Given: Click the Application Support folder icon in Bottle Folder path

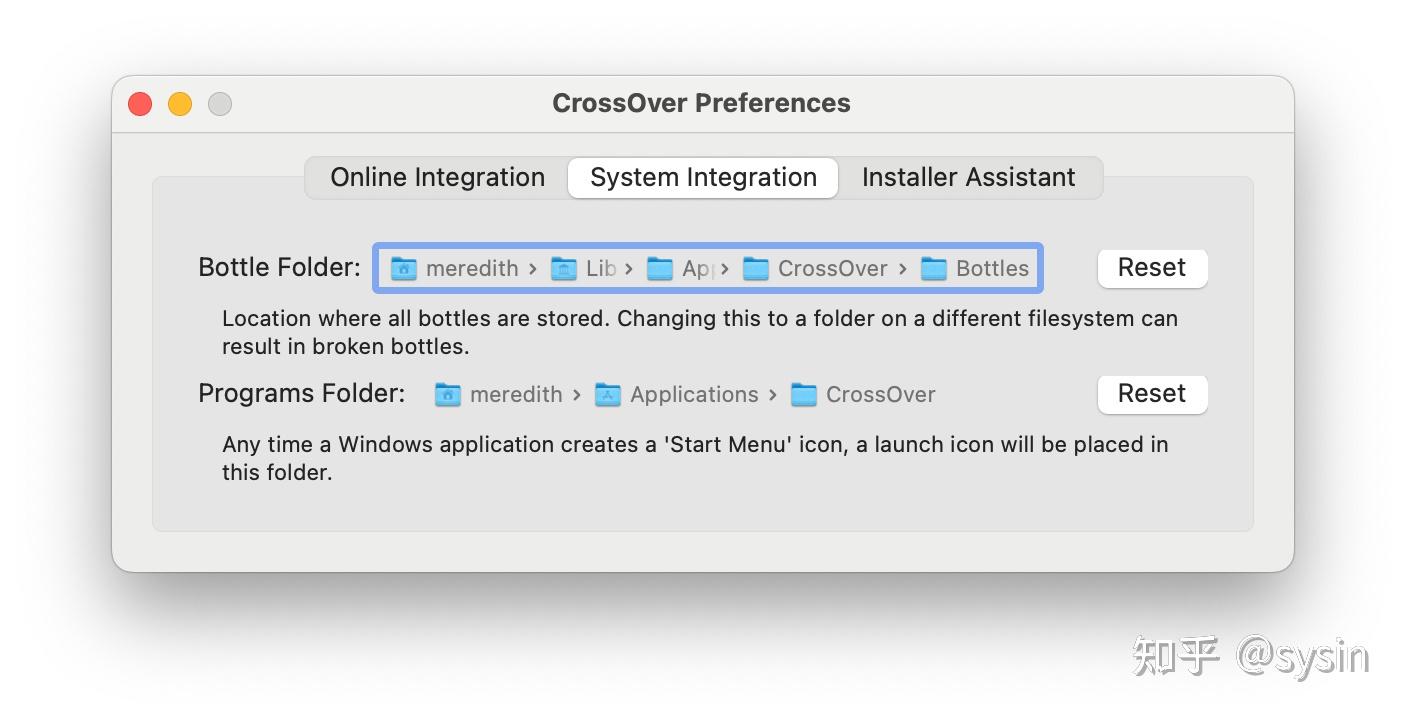Looking at the screenshot, I should coord(660,268).
